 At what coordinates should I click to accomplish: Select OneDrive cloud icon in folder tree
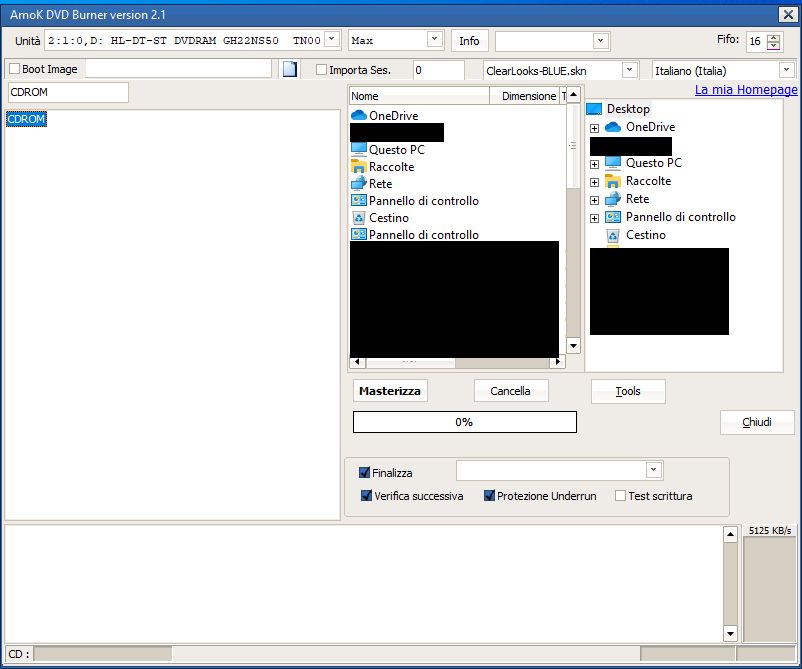pyautogui.click(x=613, y=127)
